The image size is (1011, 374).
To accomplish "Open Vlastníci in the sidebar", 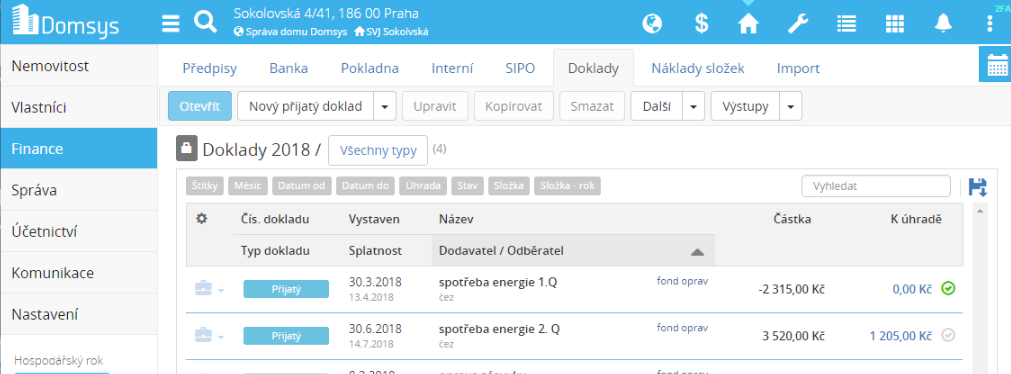I will (79, 107).
